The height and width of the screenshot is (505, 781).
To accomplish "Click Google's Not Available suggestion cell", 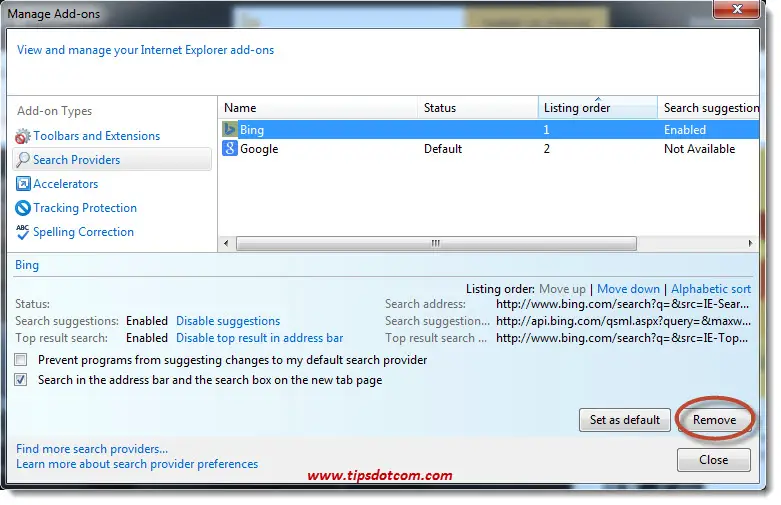I will tap(699, 149).
